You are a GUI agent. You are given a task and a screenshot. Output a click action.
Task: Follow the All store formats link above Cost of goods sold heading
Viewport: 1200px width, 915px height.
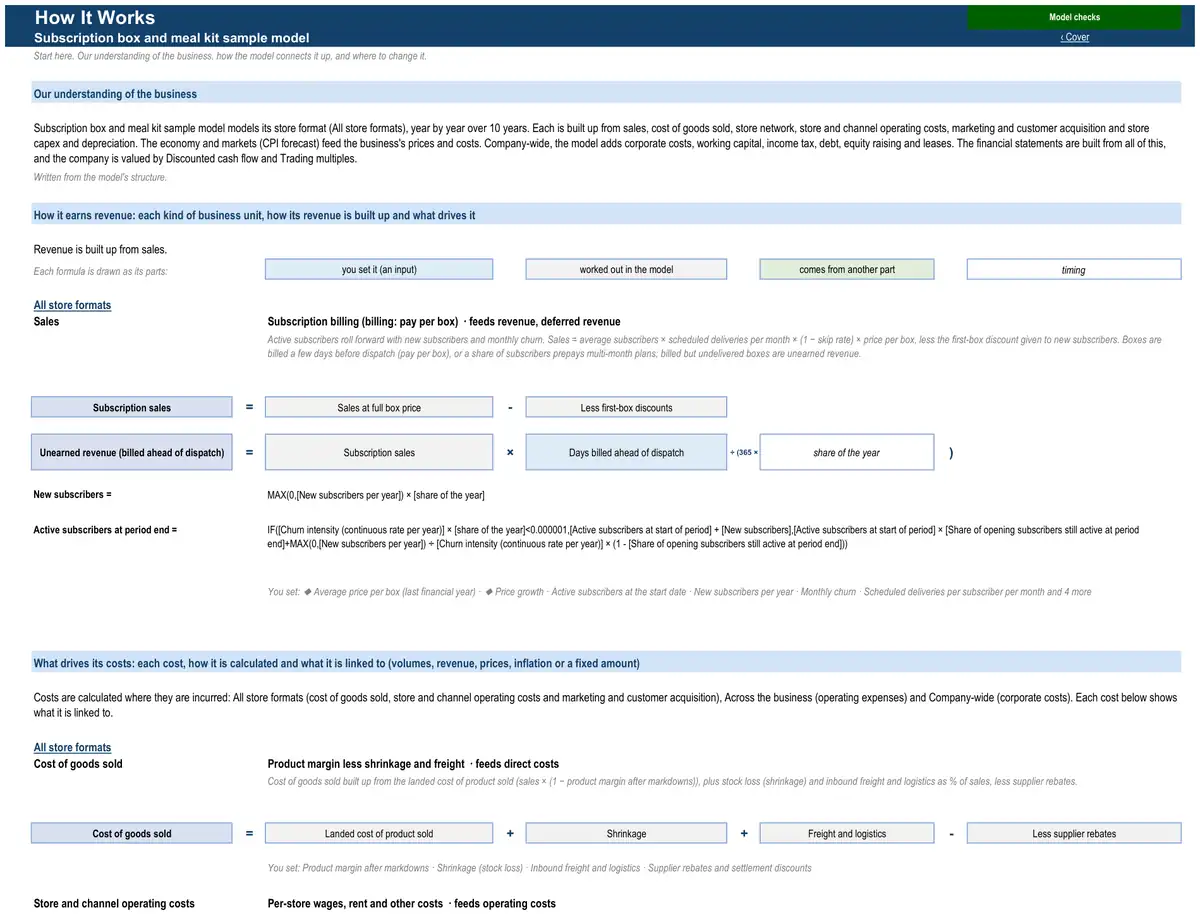[x=72, y=747]
